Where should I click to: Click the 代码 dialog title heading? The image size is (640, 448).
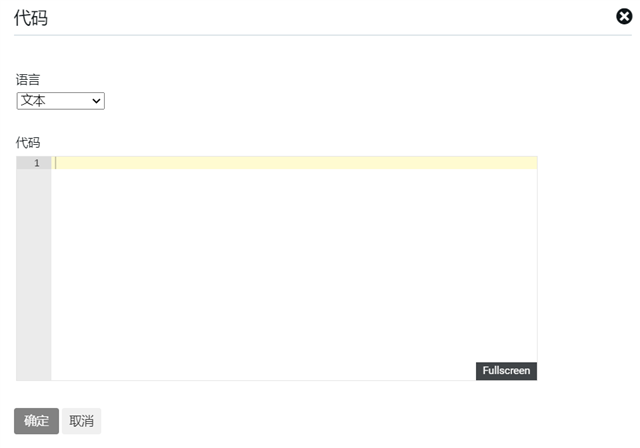click(x=31, y=18)
